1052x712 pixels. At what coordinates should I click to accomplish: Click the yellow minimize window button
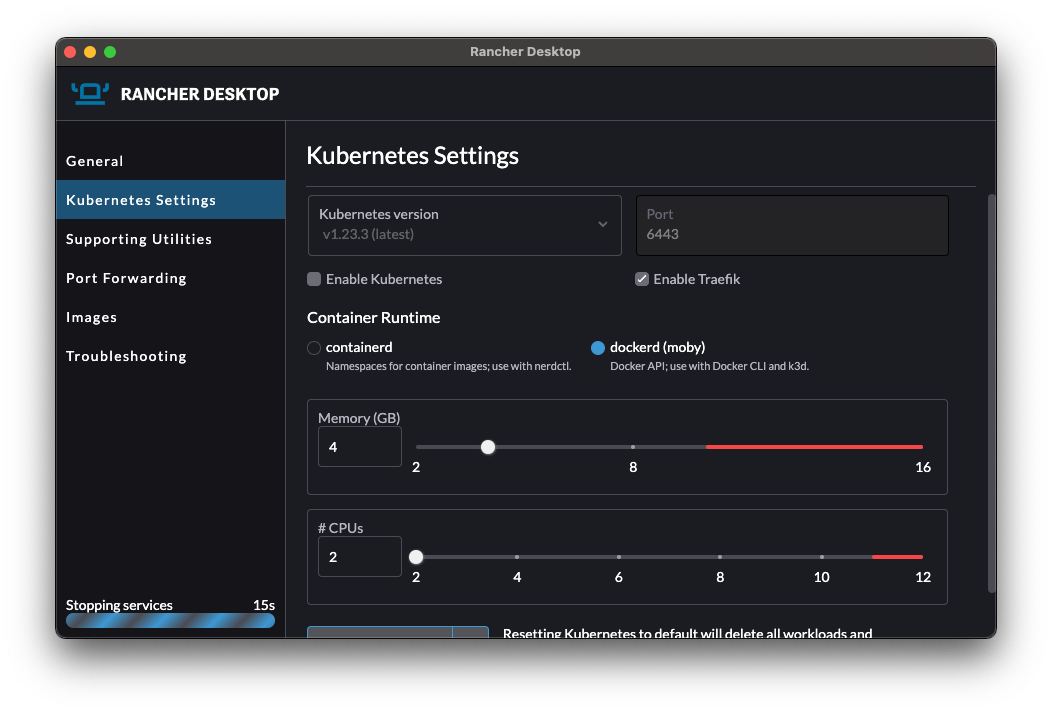click(90, 52)
